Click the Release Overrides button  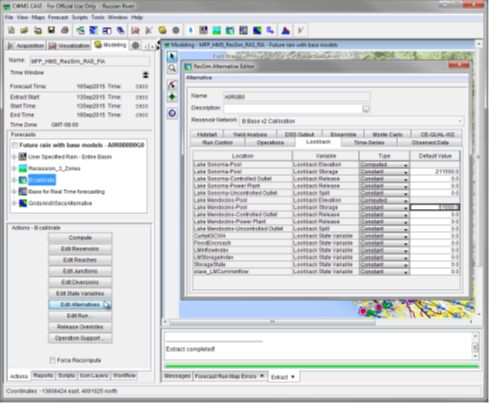[x=80, y=327]
